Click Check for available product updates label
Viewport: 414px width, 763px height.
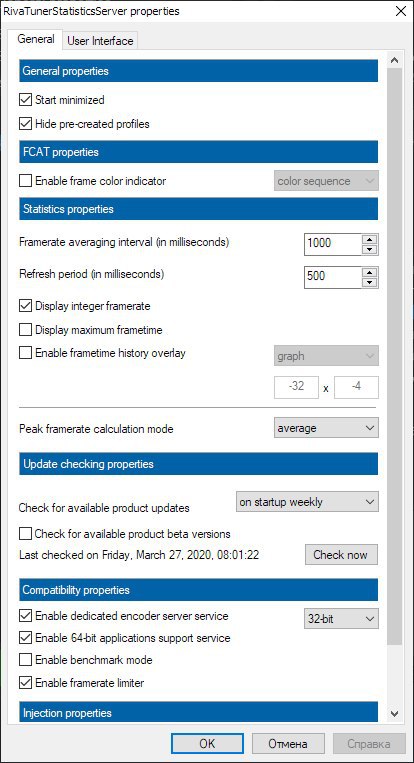coord(104,508)
